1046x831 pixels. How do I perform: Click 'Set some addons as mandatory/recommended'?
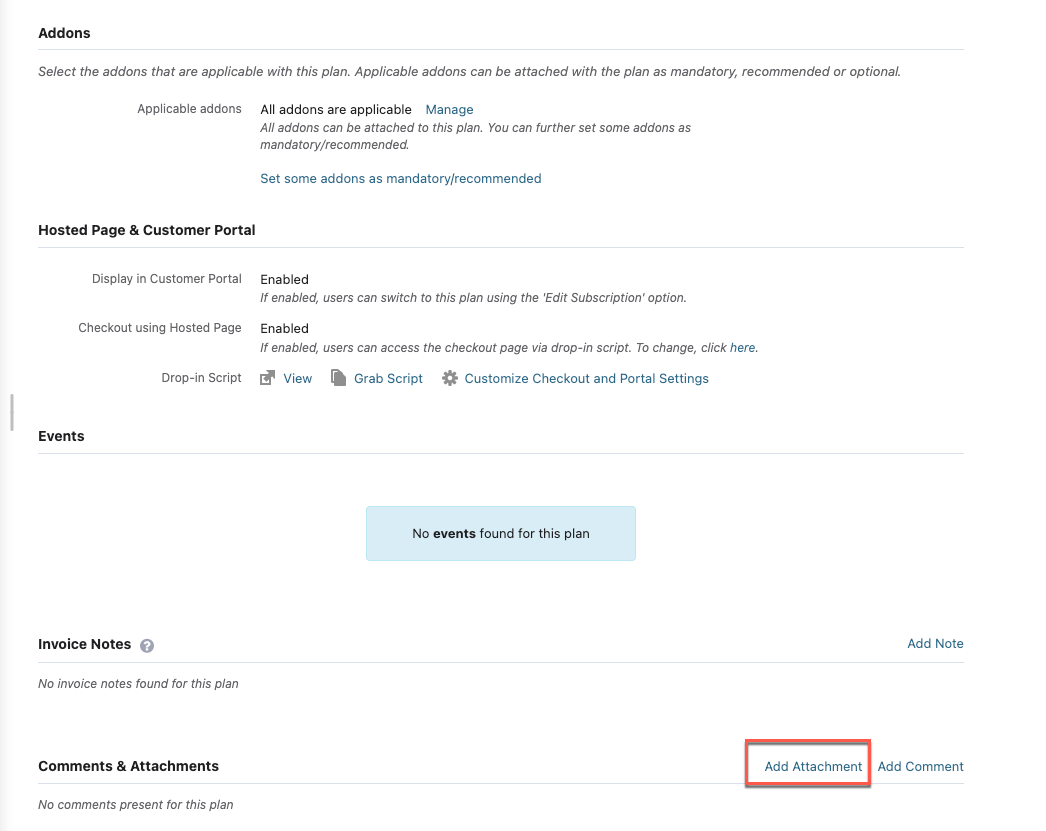[400, 179]
